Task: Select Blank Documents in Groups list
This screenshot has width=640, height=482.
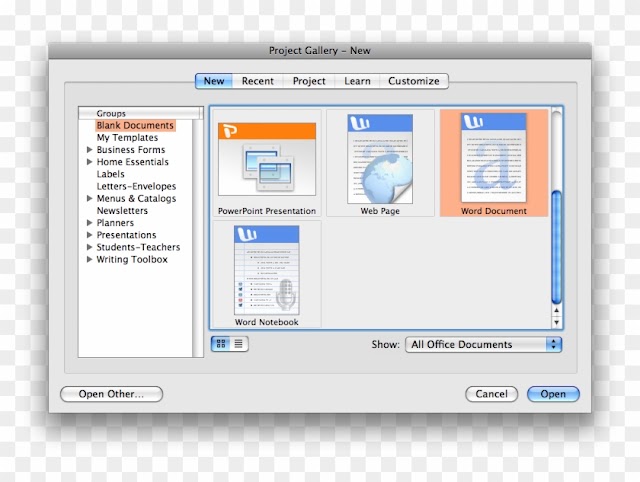Action: [135, 125]
